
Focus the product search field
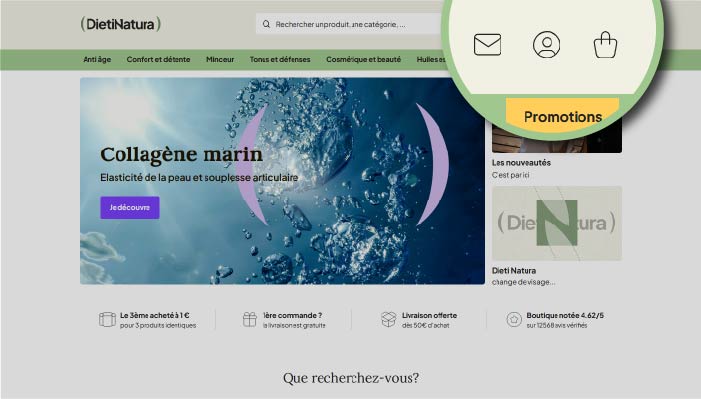tap(349, 24)
